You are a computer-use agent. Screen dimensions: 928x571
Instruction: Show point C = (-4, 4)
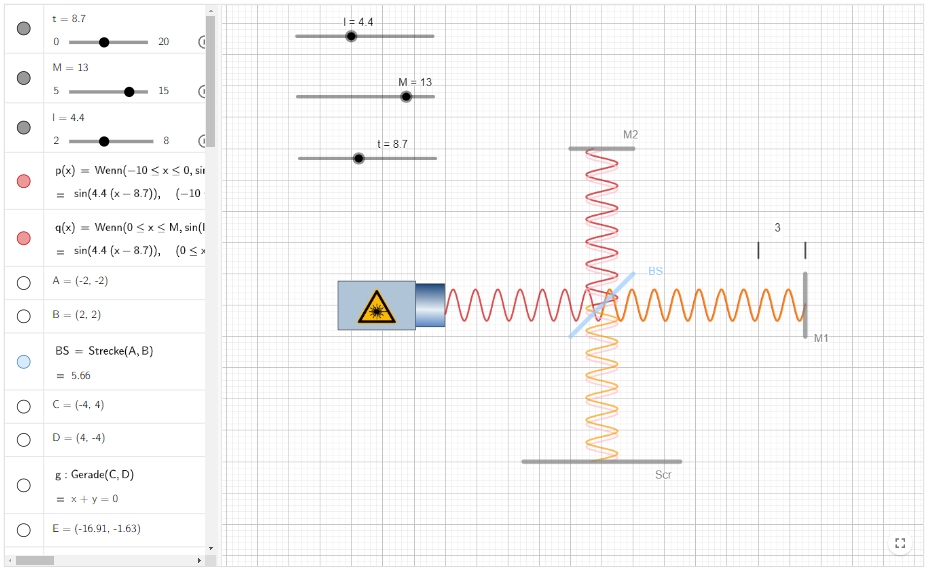(24, 407)
